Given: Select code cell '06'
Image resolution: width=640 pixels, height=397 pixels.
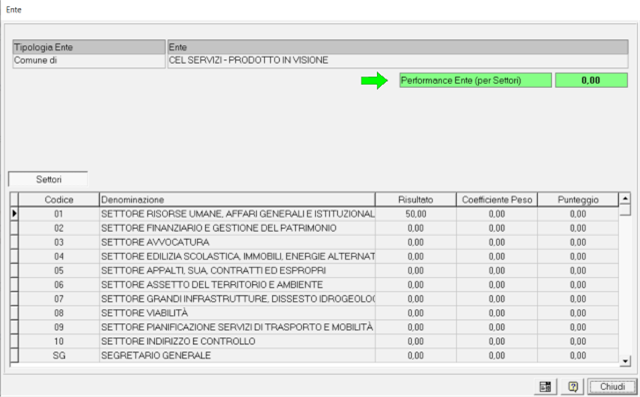Looking at the screenshot, I should (59, 285).
